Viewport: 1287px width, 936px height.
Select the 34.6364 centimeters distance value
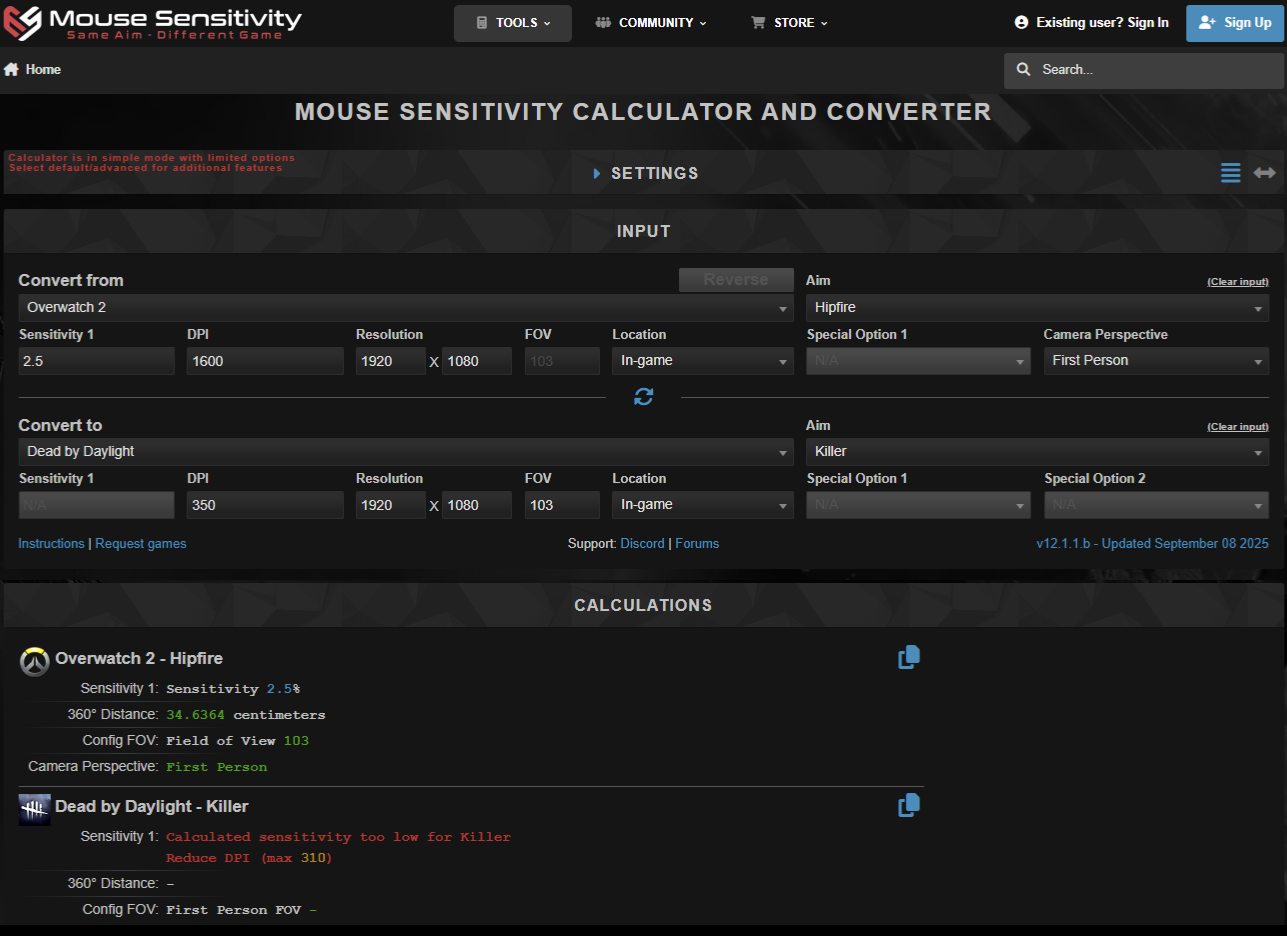click(x=246, y=715)
